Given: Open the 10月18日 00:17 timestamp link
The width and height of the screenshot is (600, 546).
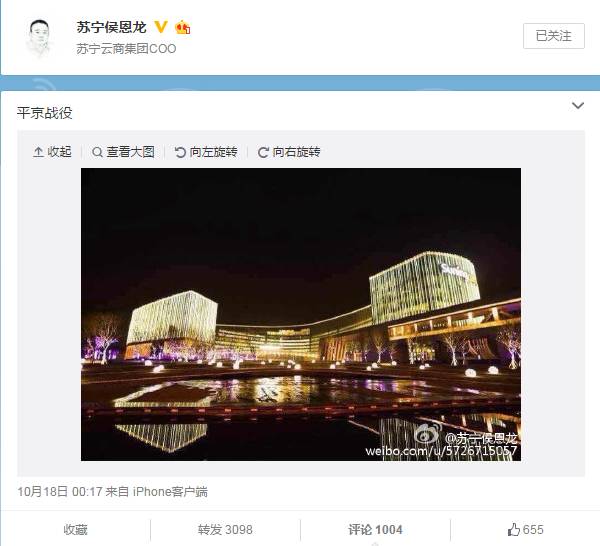Looking at the screenshot, I should pyautogui.click(x=60, y=491).
